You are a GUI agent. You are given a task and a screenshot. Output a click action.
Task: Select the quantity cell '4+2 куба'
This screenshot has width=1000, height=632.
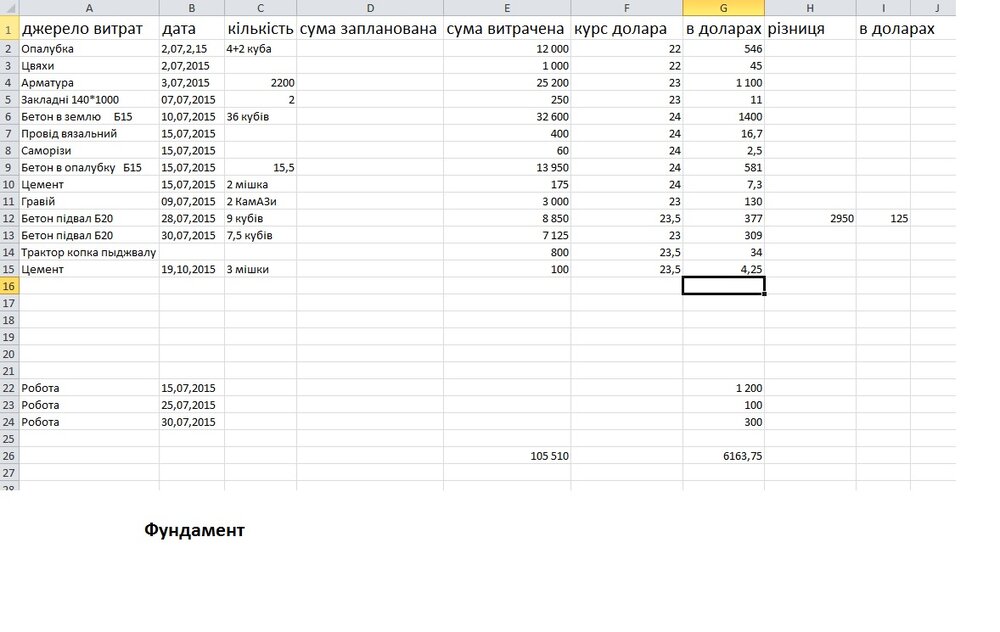[x=260, y=49]
